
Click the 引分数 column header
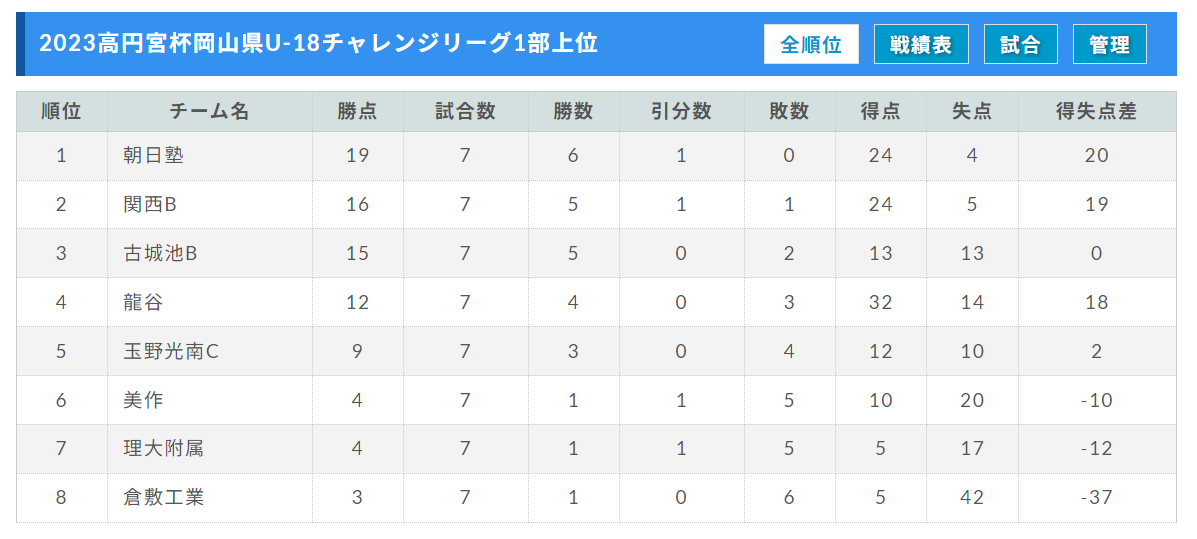[x=681, y=111]
